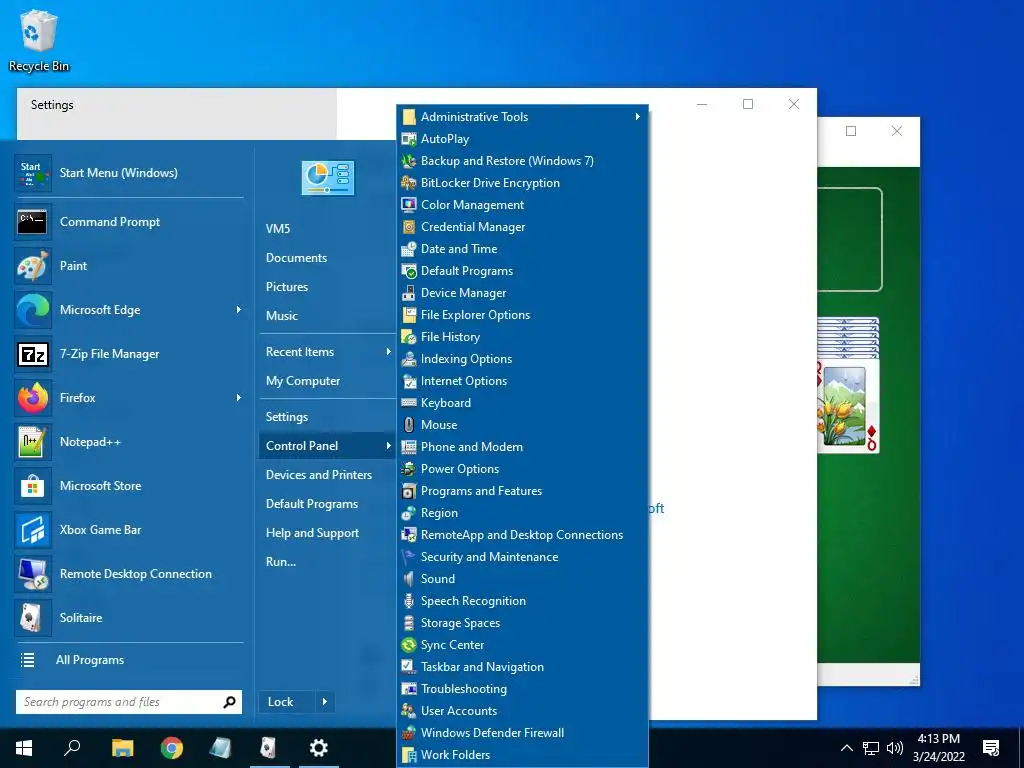Expand Recent Items submenu arrow
Viewport: 1024px width, 768px height.
click(x=389, y=352)
